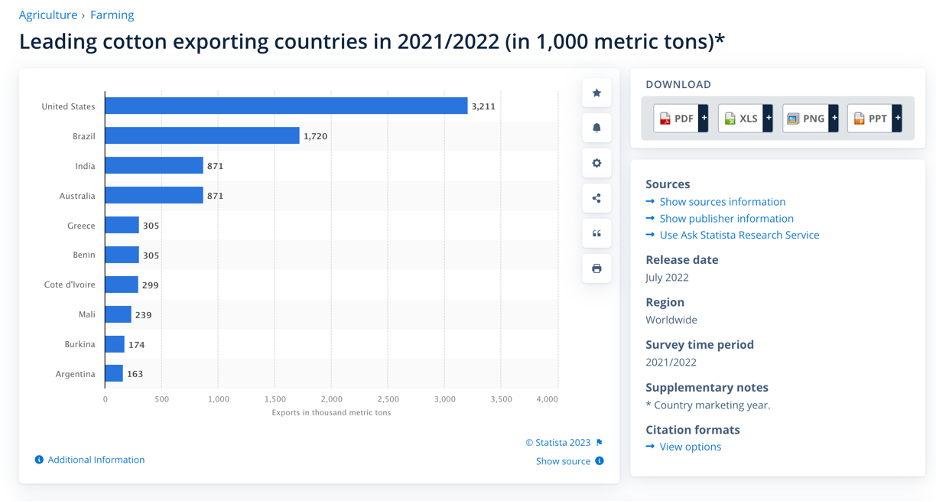Click the quotation mark cite icon
Viewport: 936px width, 502px height.
click(597, 233)
